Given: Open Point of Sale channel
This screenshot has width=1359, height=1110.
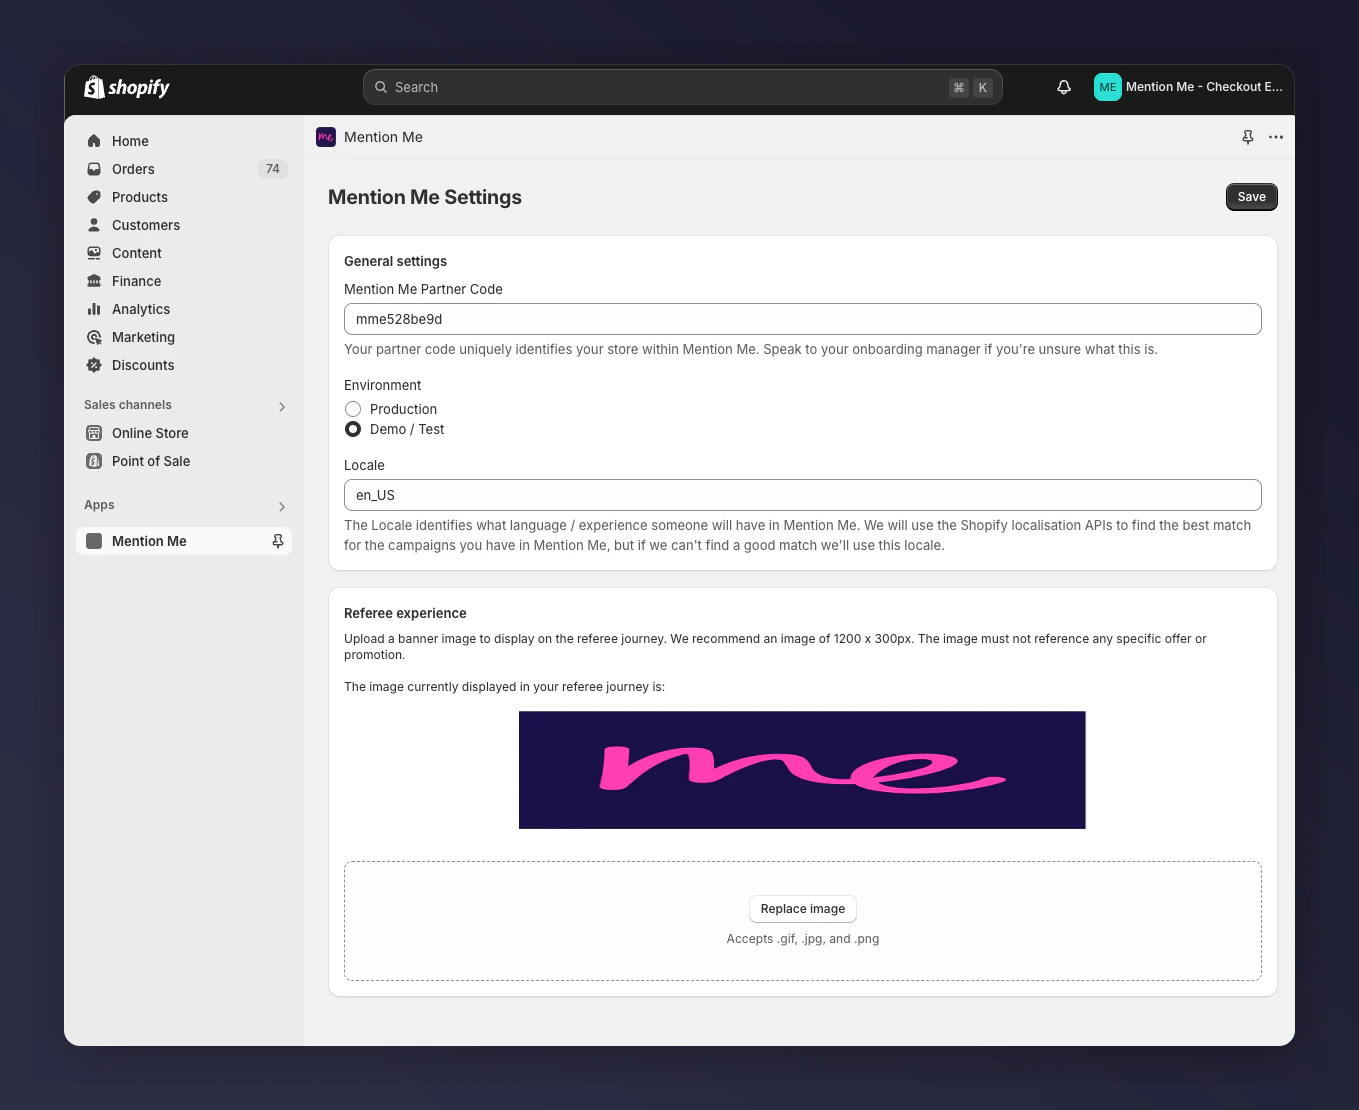Looking at the screenshot, I should pyautogui.click(x=184, y=461).
